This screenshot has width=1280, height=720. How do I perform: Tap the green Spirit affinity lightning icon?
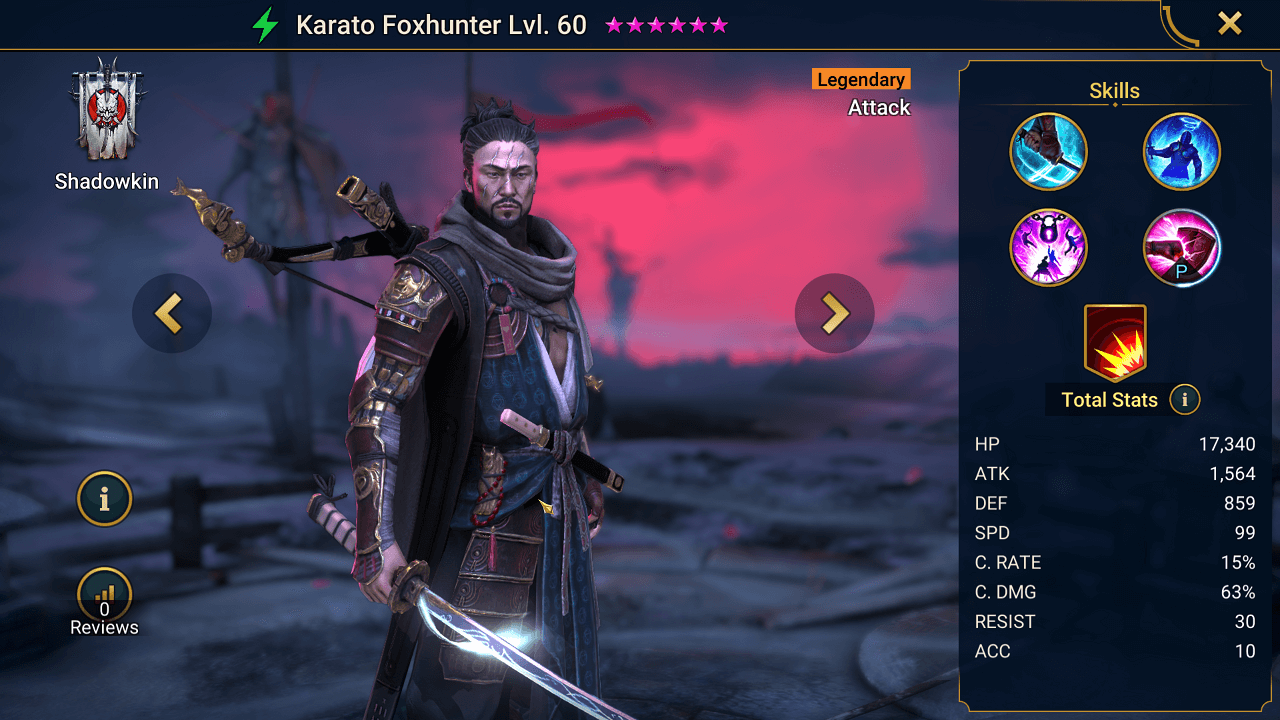click(x=265, y=25)
